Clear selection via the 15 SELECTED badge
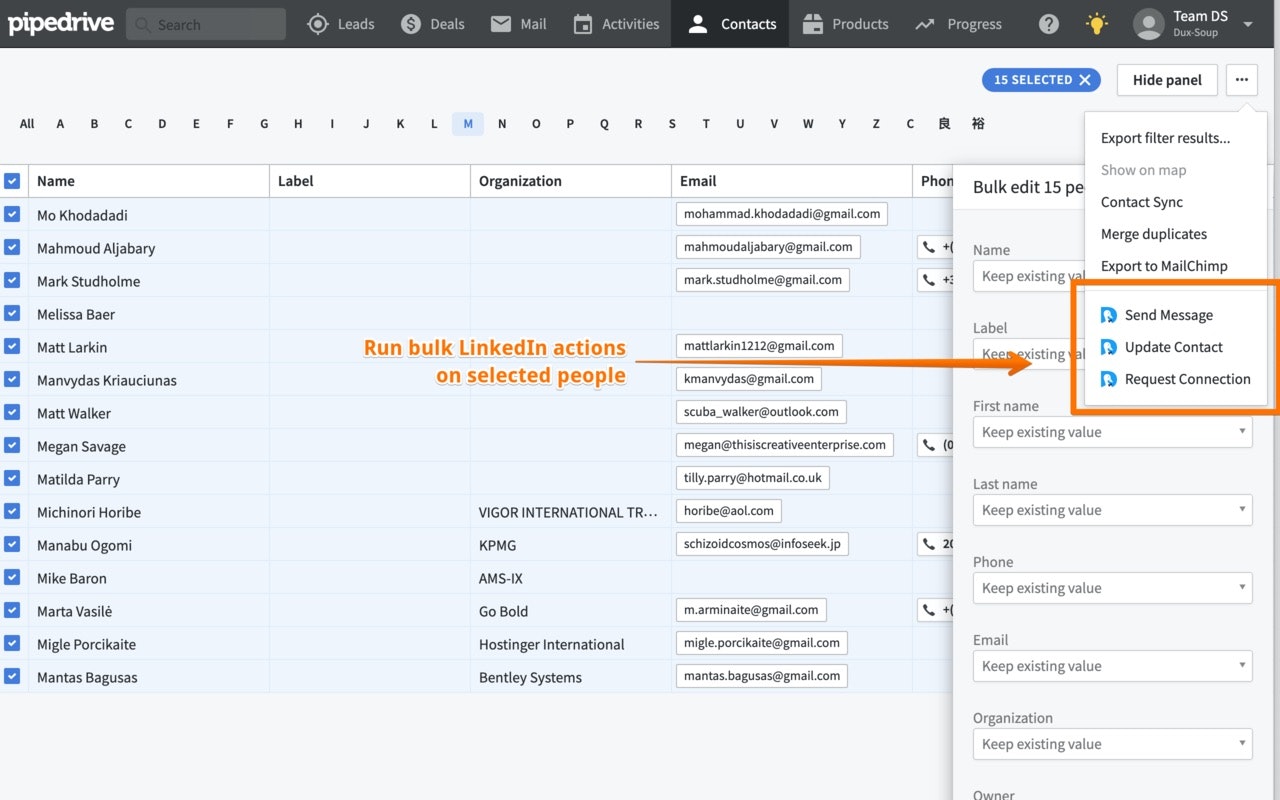Viewport: 1280px width, 800px height. [1040, 79]
